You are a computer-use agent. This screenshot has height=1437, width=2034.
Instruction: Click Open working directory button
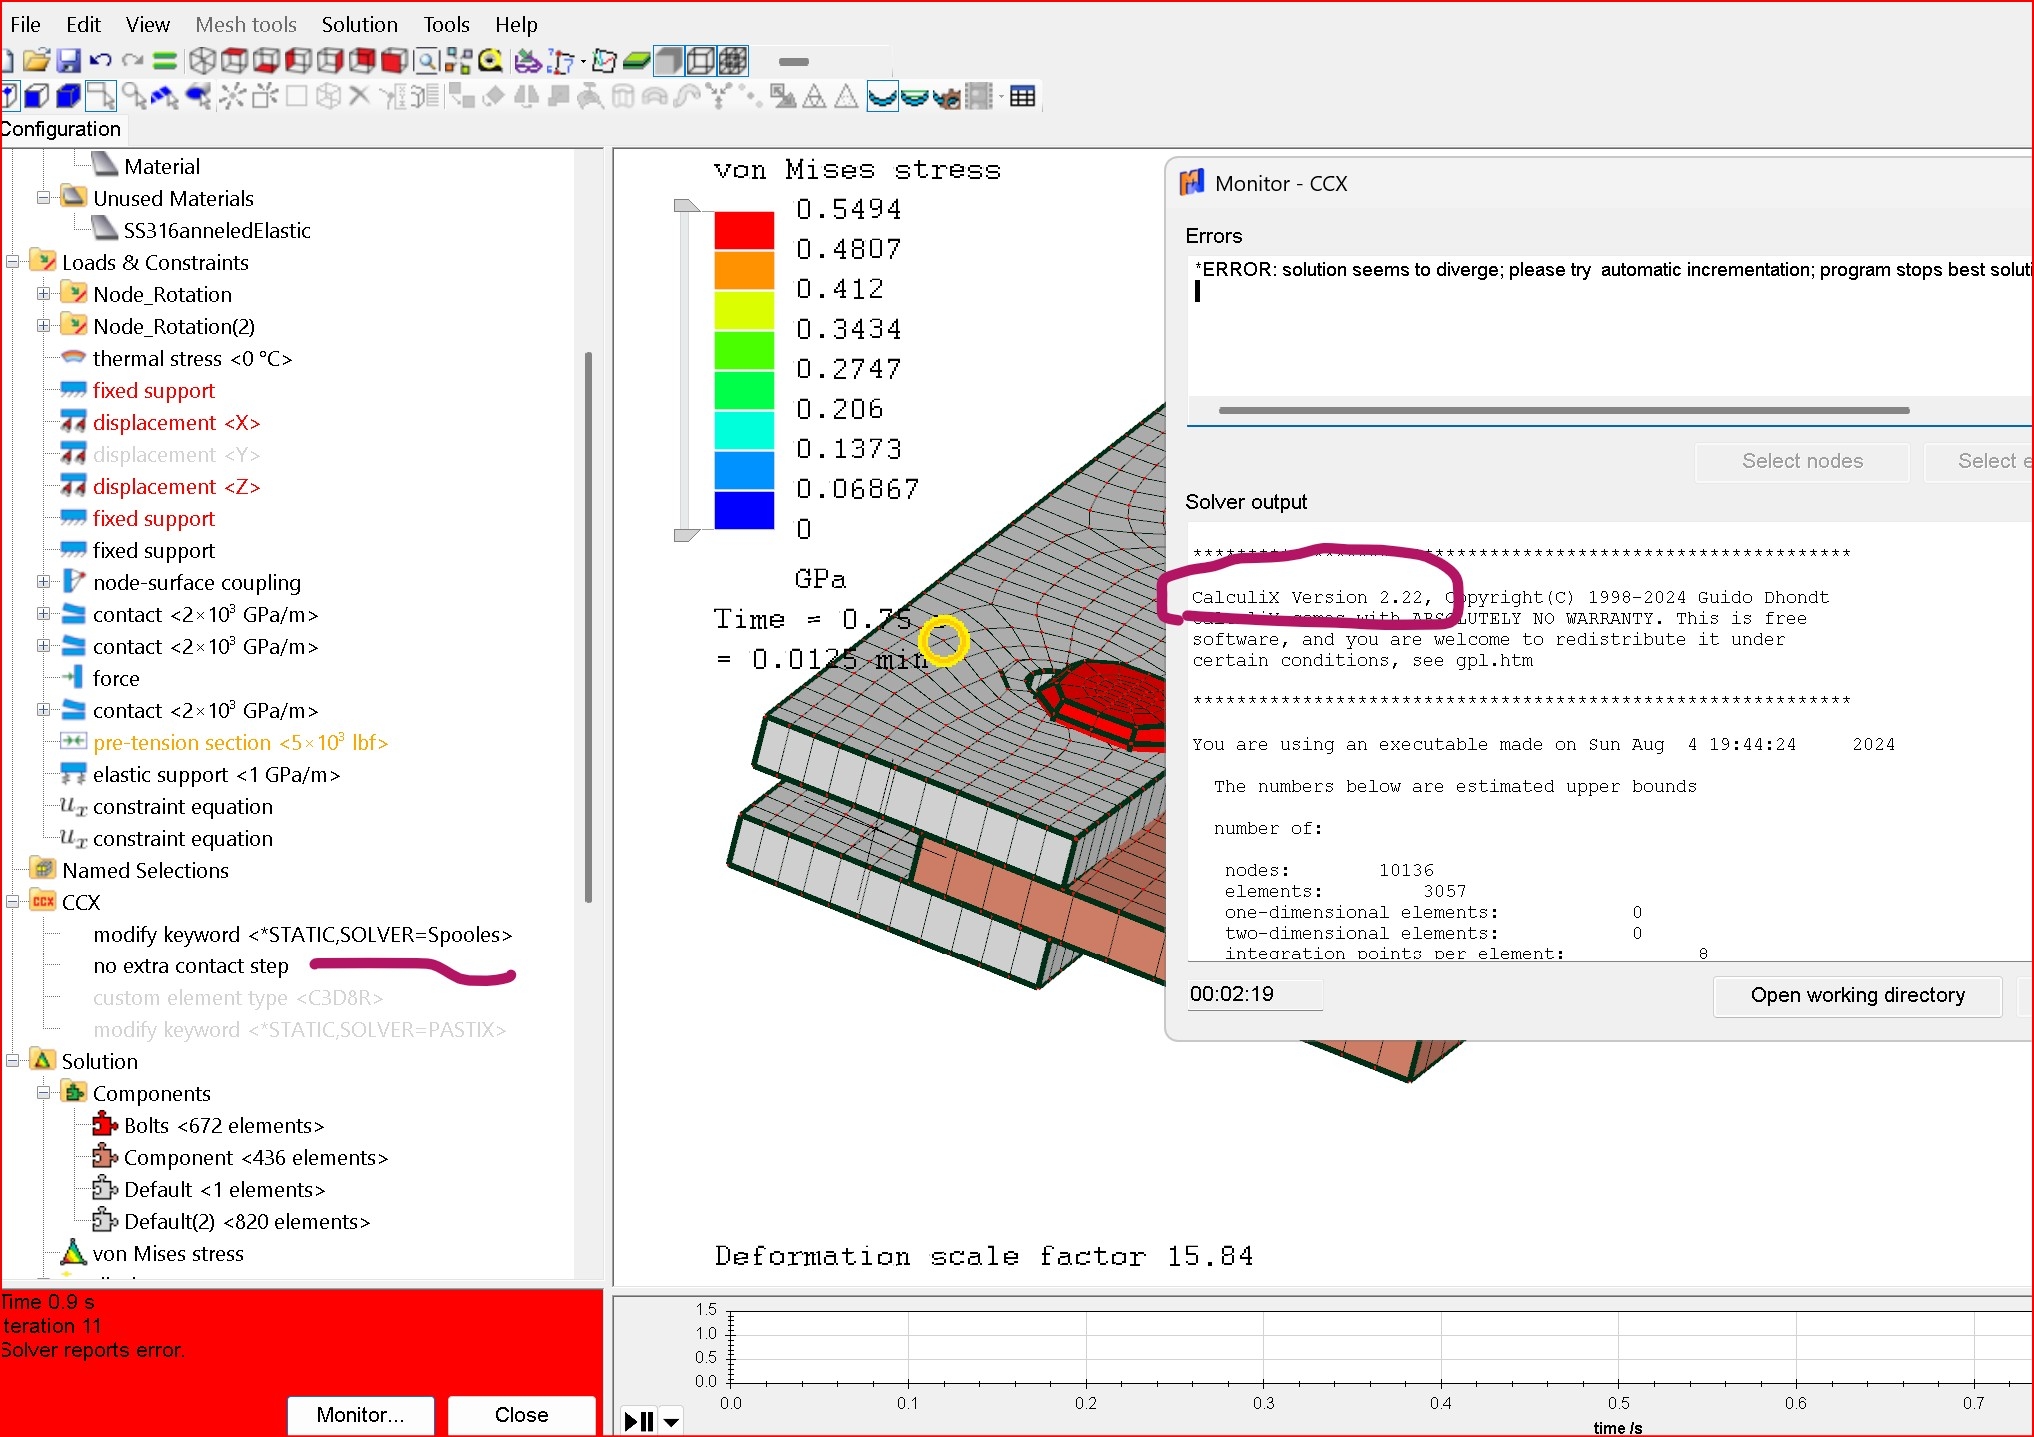tap(1857, 995)
